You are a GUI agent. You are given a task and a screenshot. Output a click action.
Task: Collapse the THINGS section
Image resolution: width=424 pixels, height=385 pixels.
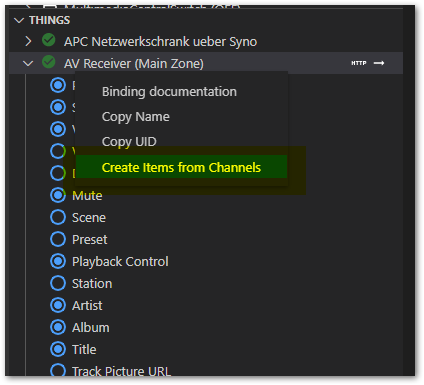pos(19,20)
